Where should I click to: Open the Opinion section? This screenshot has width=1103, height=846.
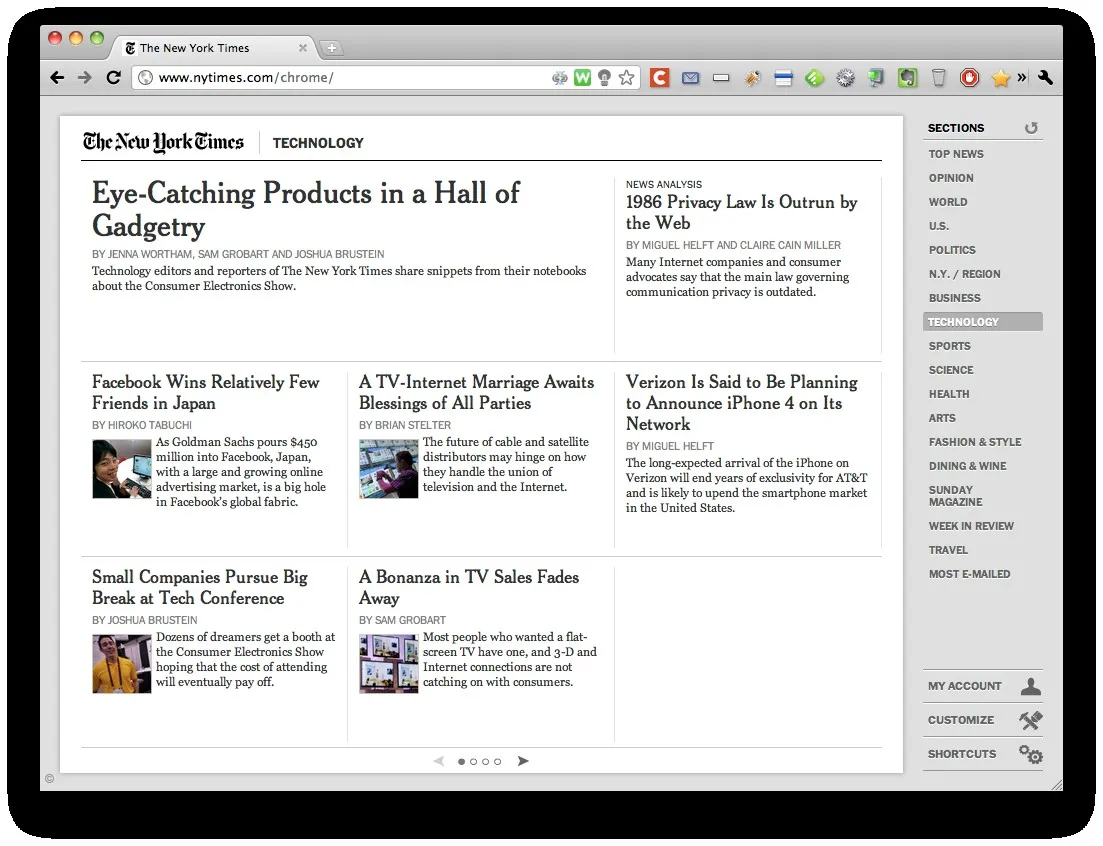(951, 178)
